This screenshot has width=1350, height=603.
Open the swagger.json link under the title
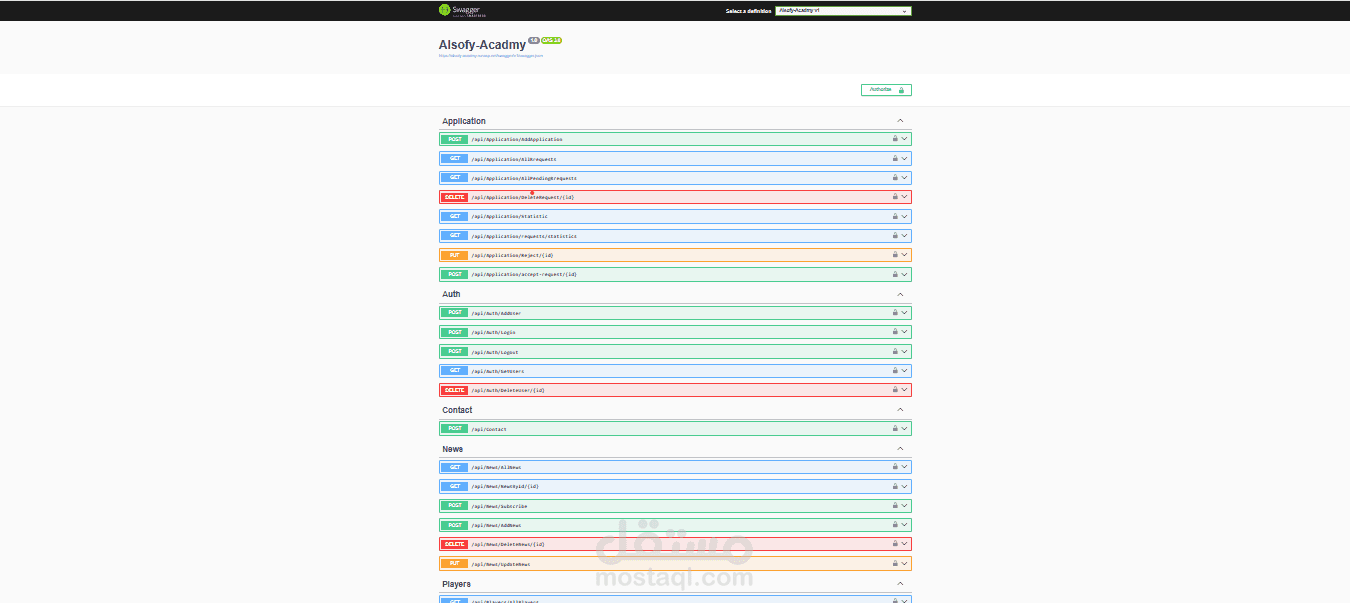pos(490,56)
